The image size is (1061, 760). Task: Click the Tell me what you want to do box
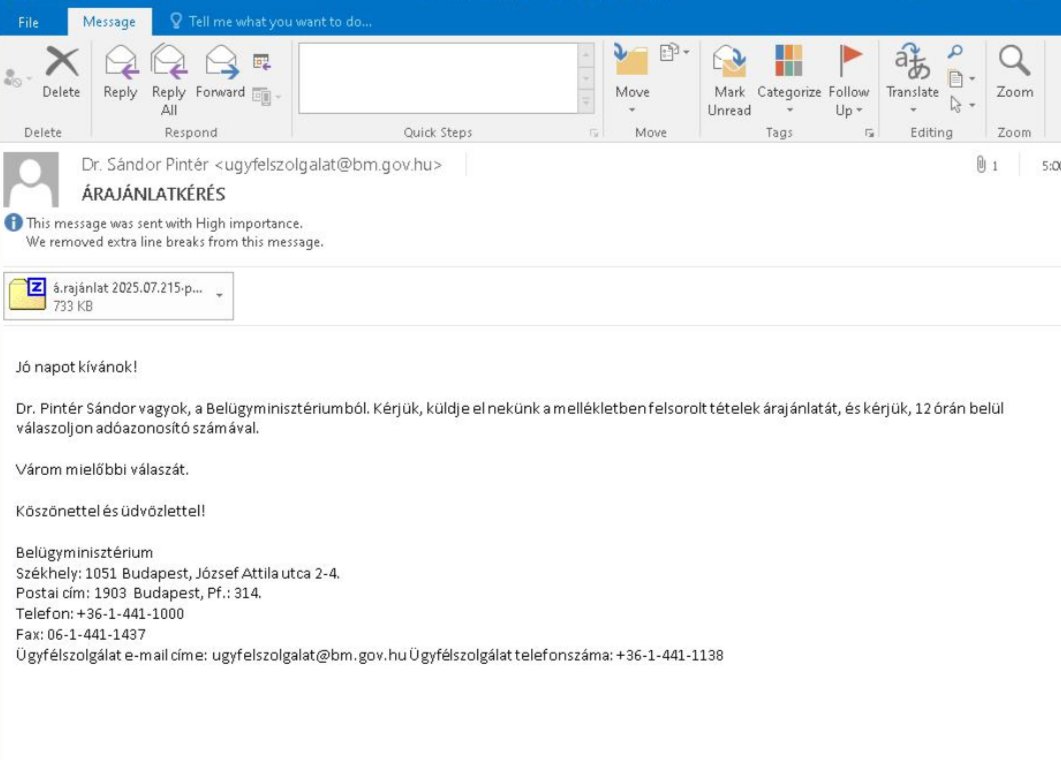click(x=280, y=22)
